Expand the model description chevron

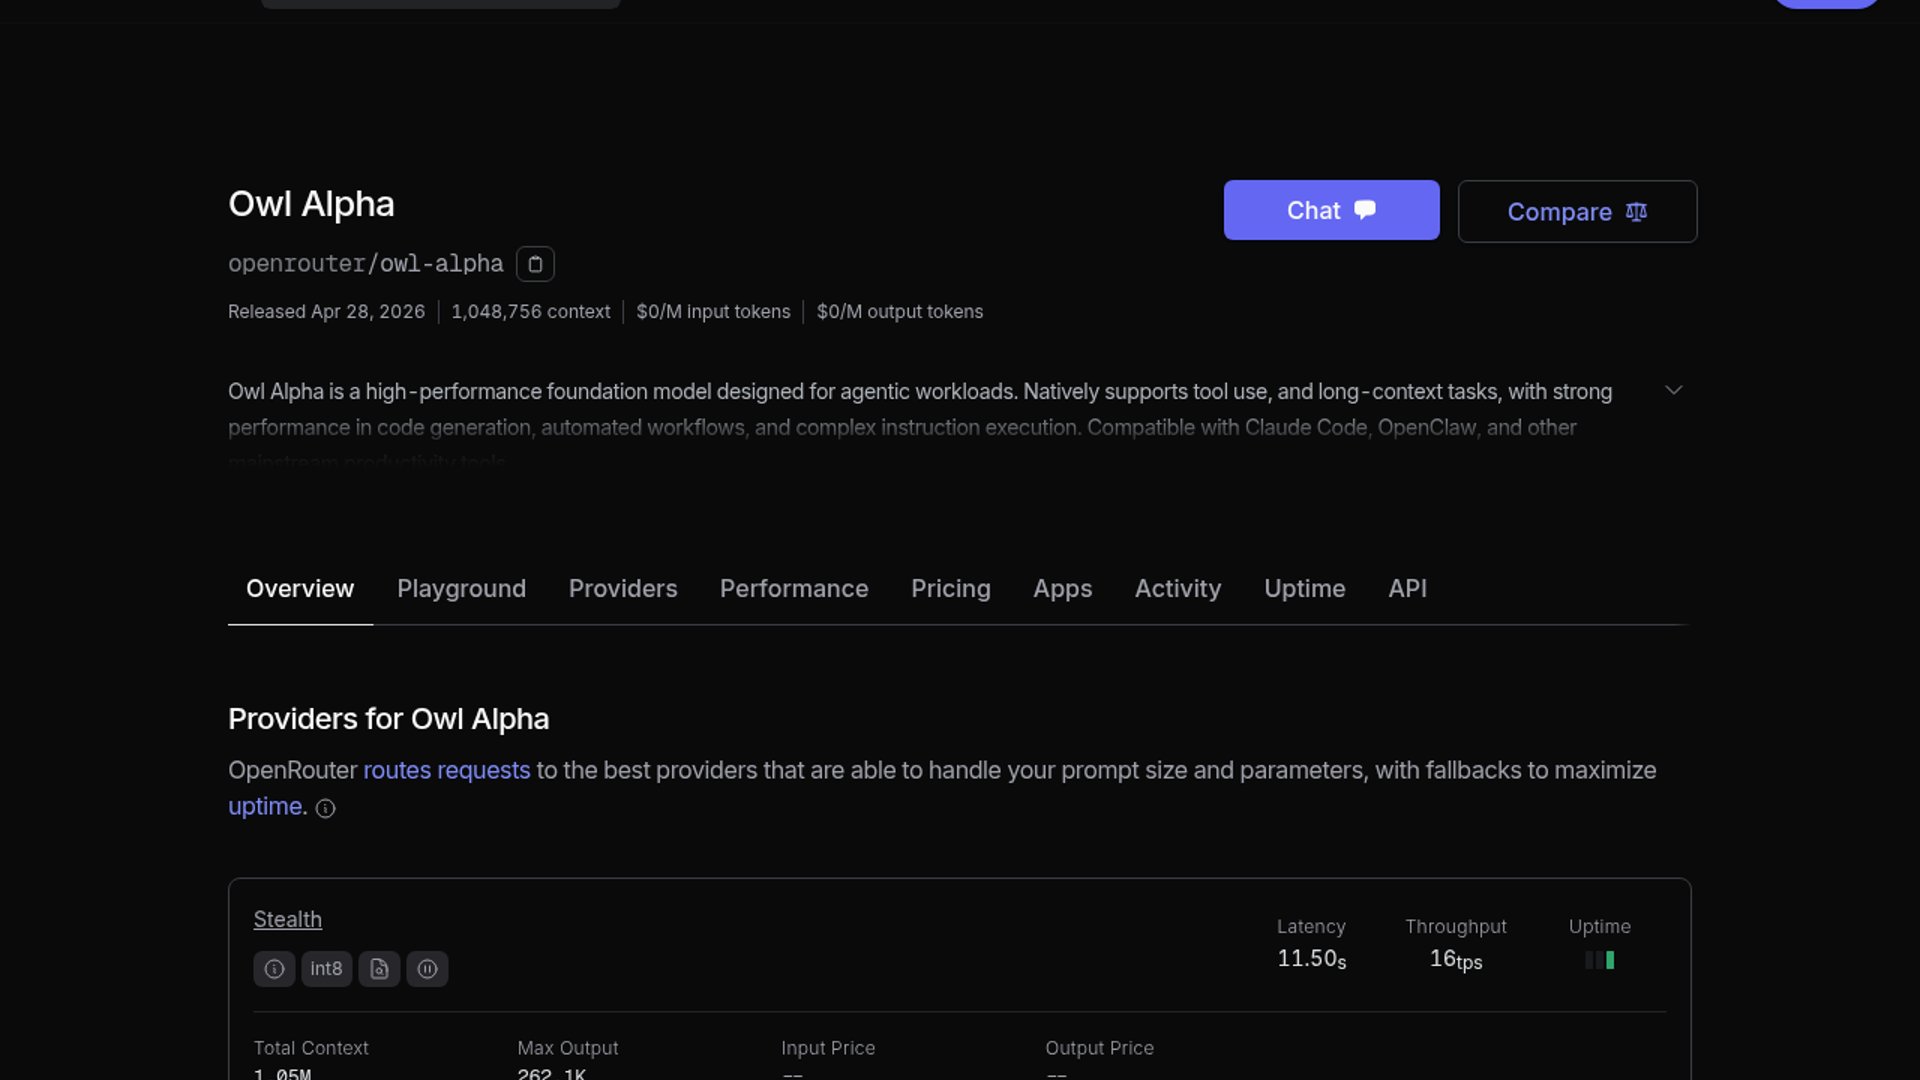tap(1673, 390)
